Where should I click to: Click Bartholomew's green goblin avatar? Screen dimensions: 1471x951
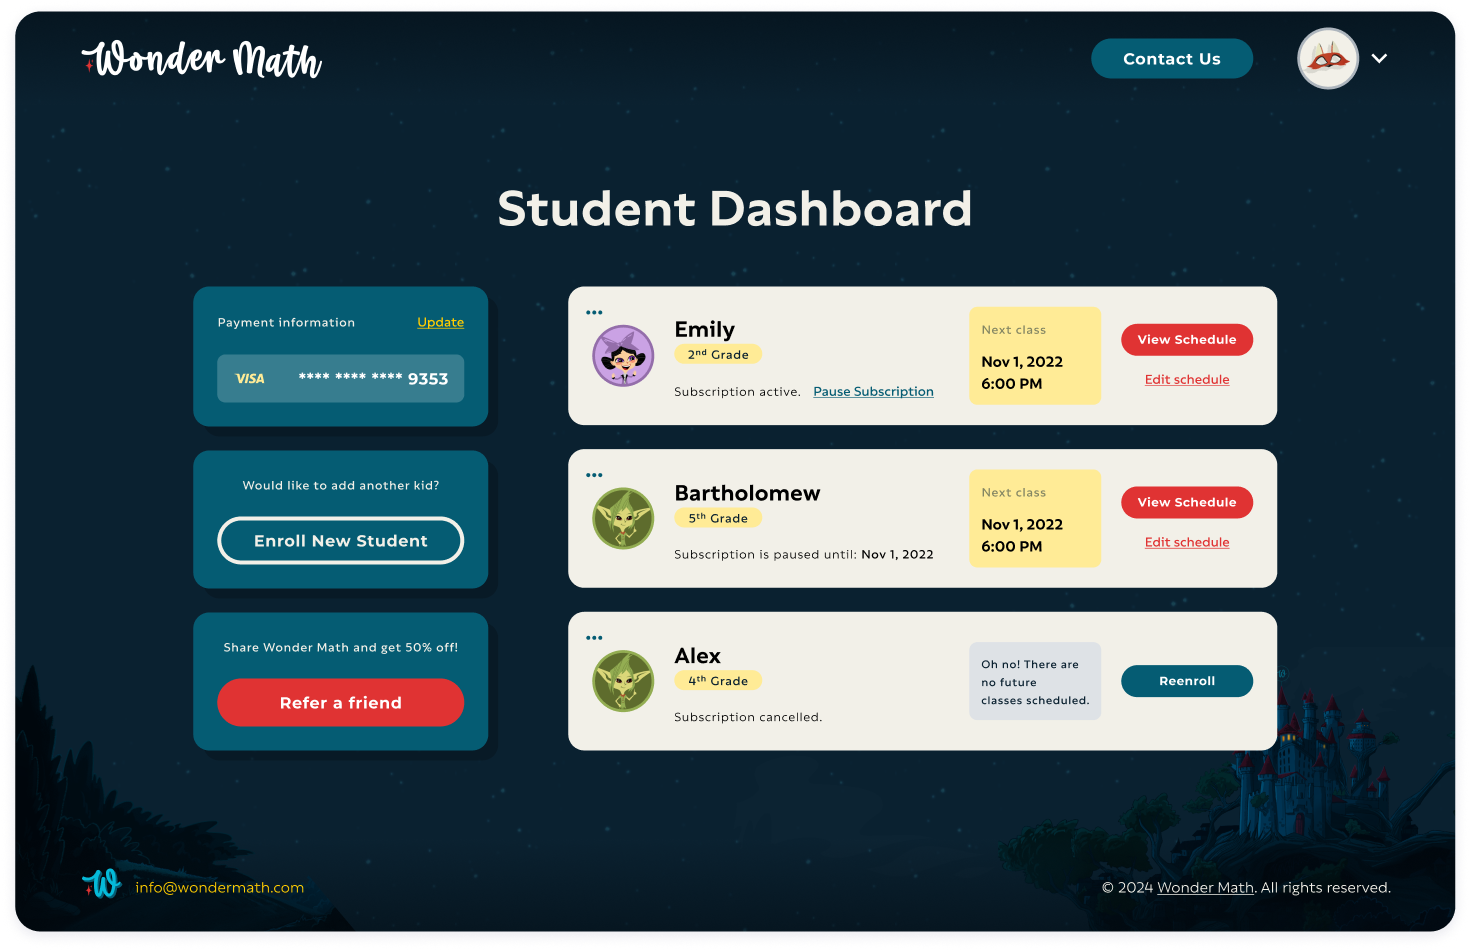(x=623, y=518)
